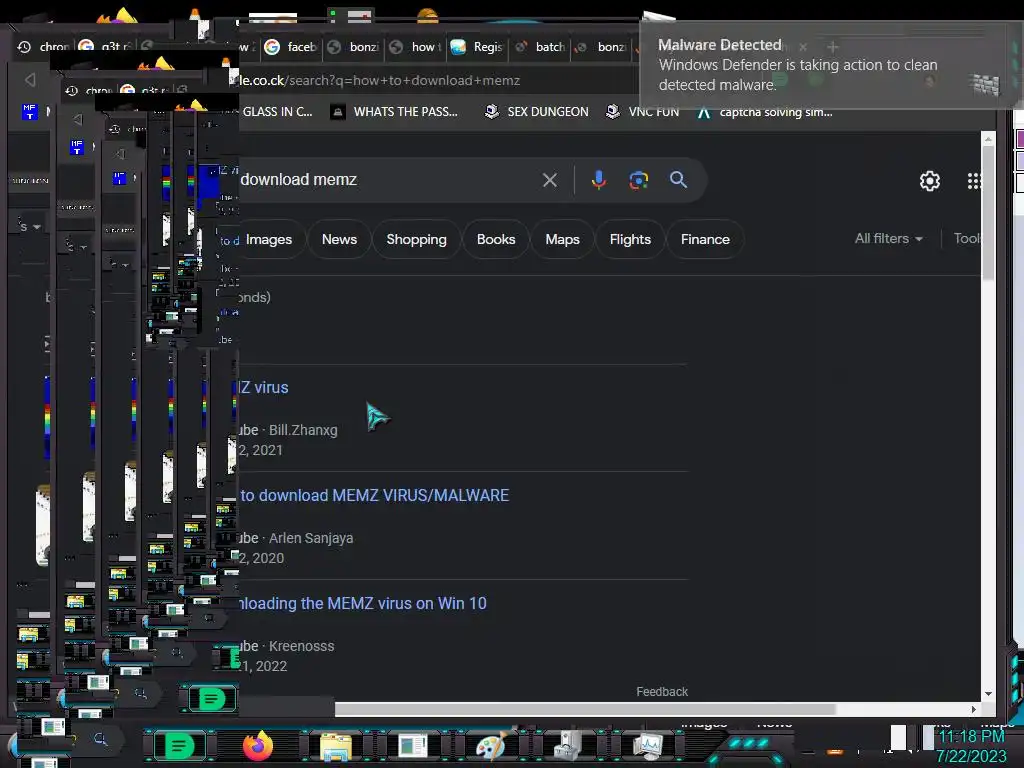The width and height of the screenshot is (1024, 768).
Task: Click the 'Bill.Zhanxg' uploader text
Action: [x=303, y=430]
